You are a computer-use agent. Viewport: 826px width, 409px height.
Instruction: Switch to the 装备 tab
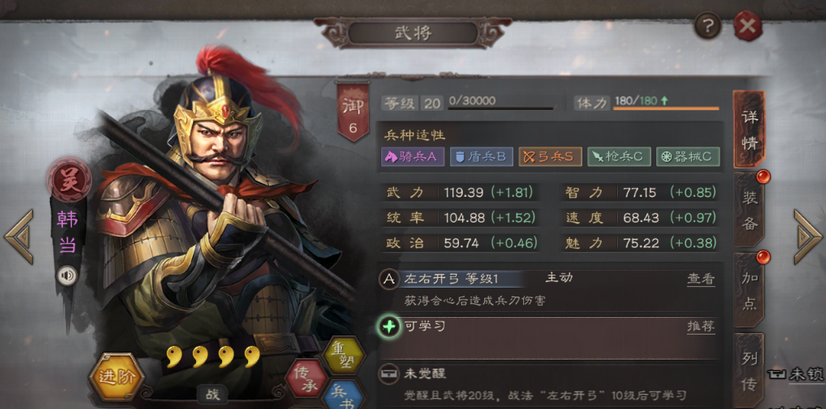click(x=750, y=210)
